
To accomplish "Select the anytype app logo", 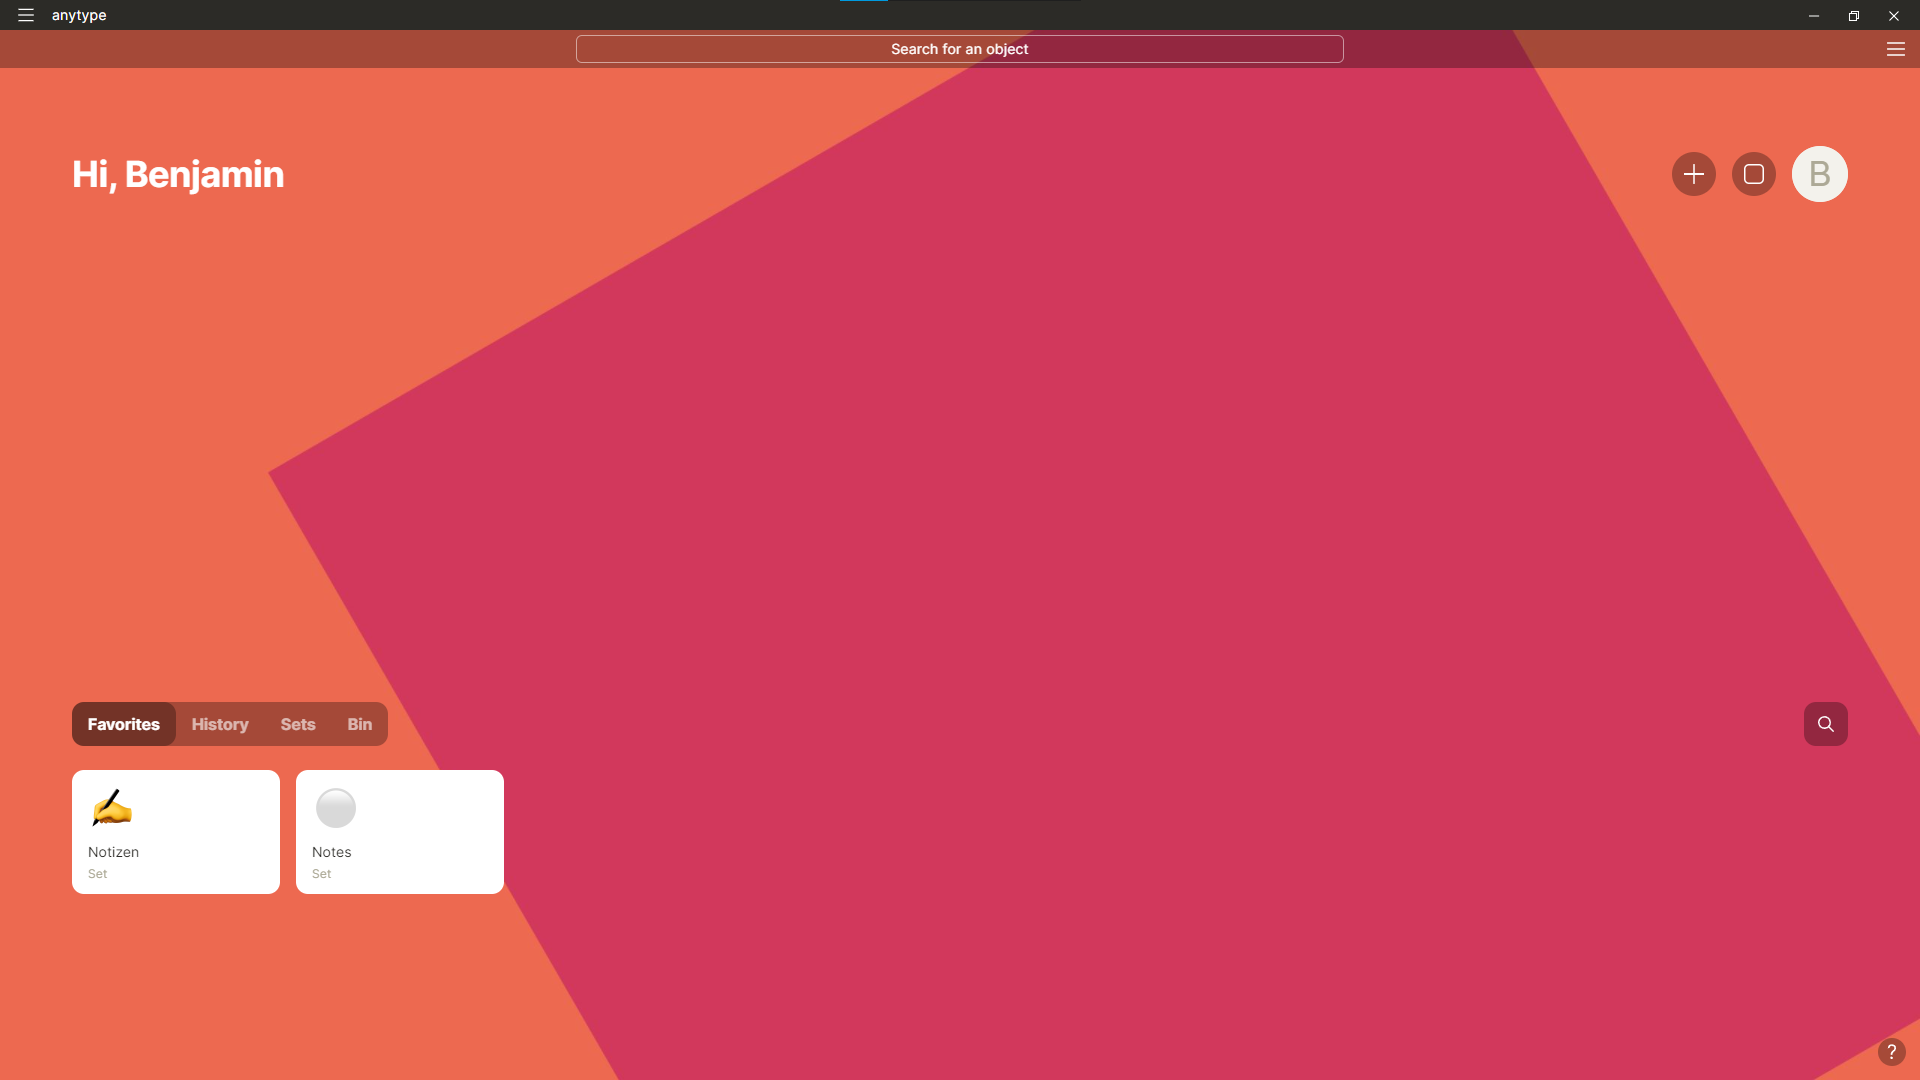I will tap(79, 15).
